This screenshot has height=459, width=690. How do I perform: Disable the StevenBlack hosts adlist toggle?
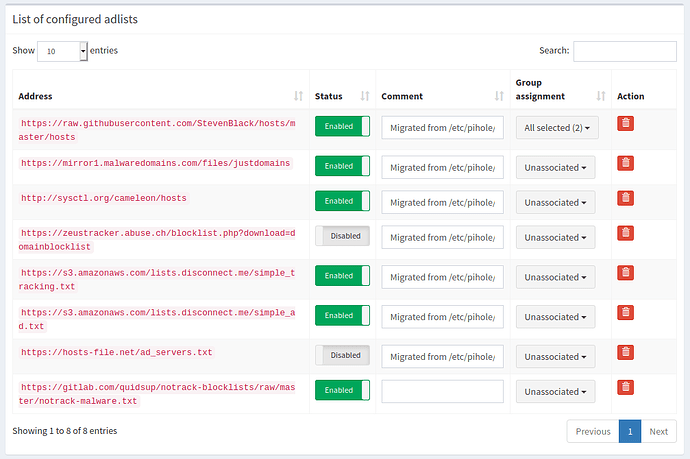point(342,126)
